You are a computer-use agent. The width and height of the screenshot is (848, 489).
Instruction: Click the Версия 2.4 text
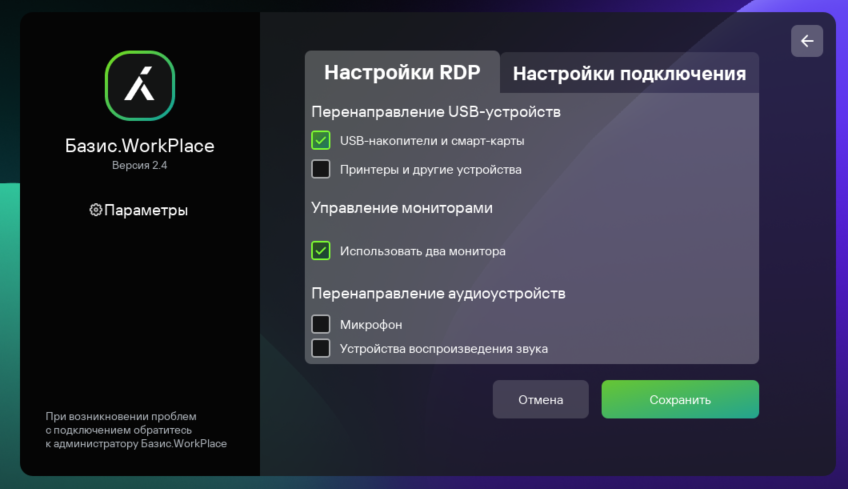point(140,166)
